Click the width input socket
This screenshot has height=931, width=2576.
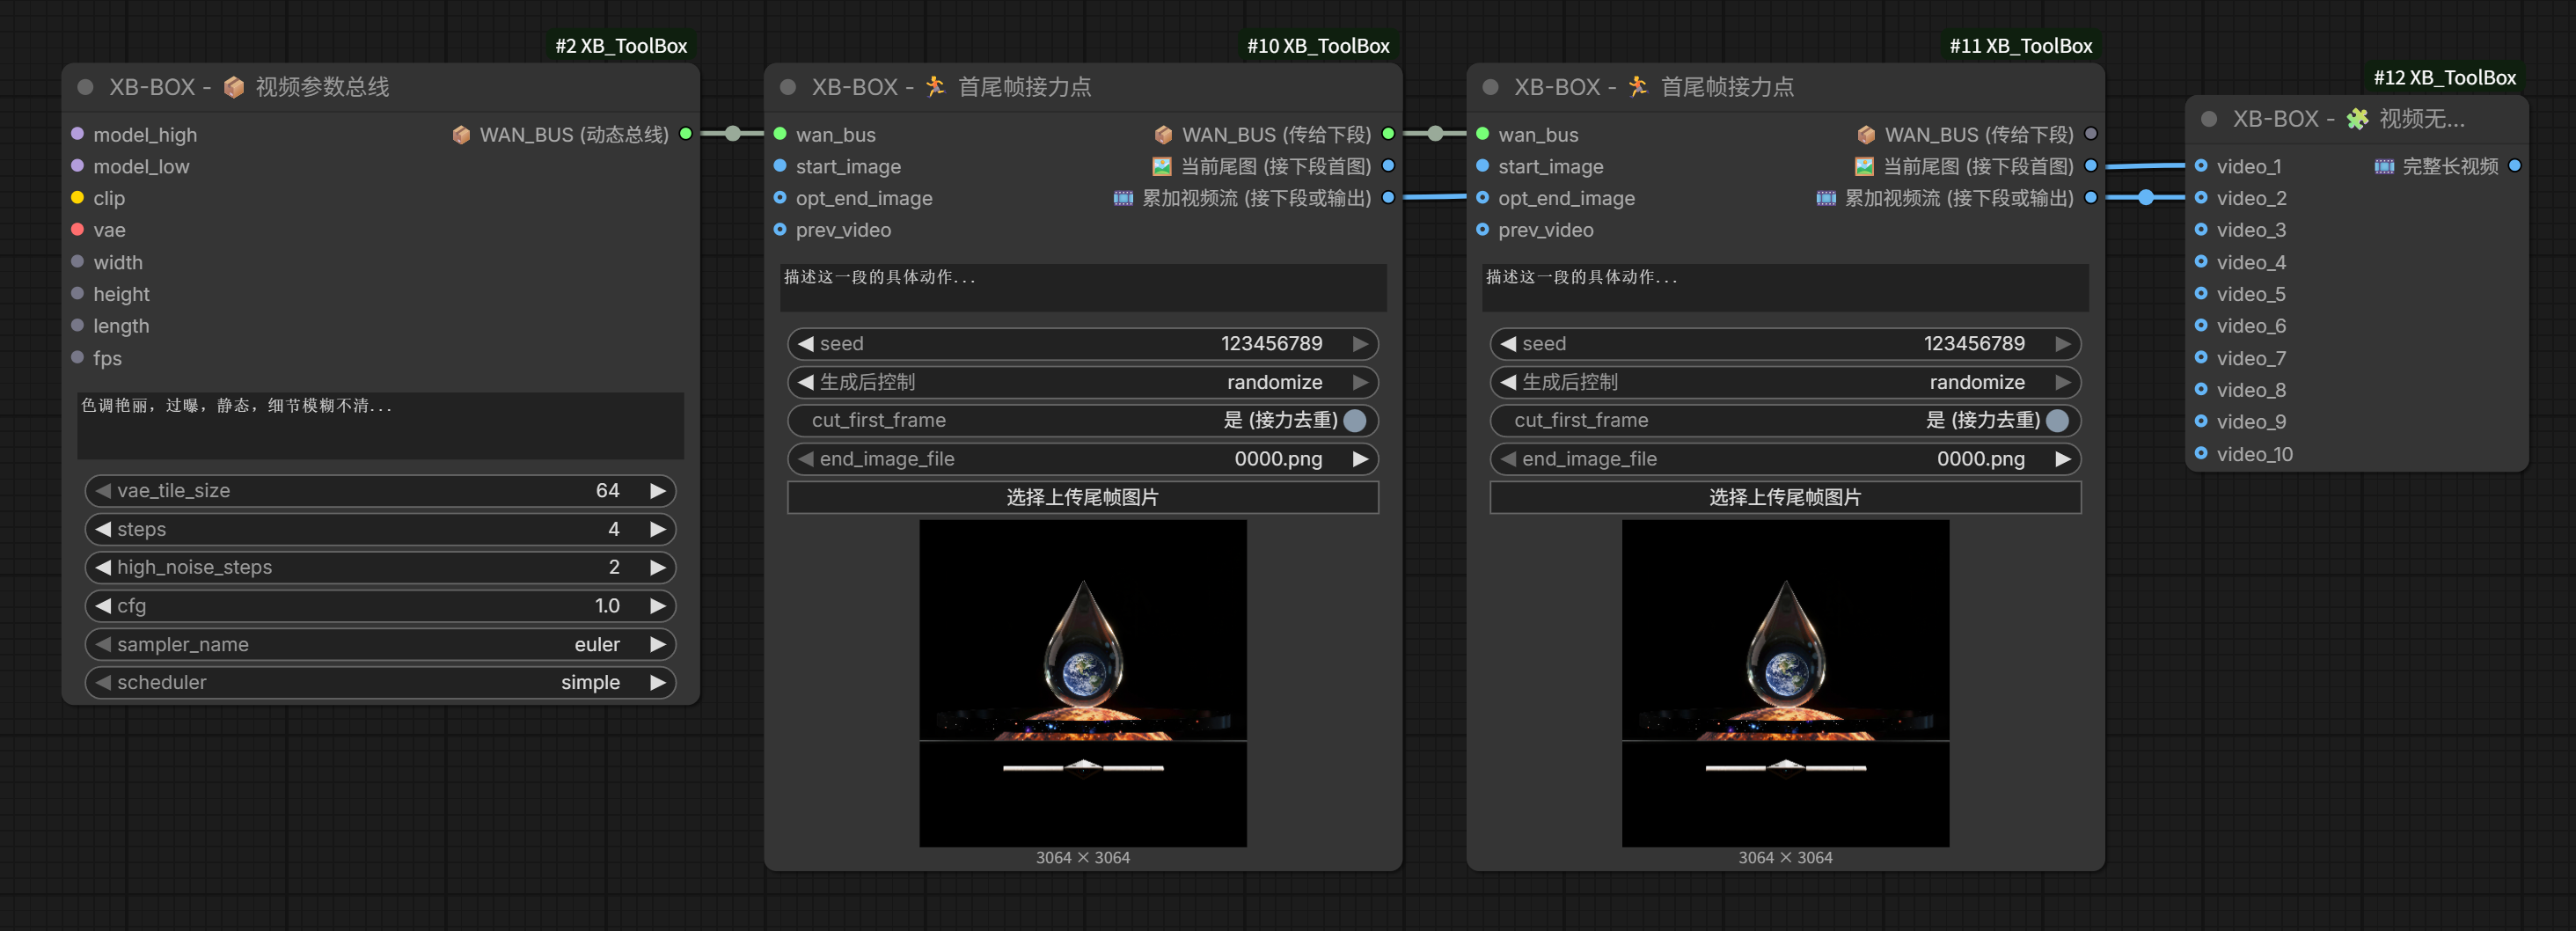77,262
